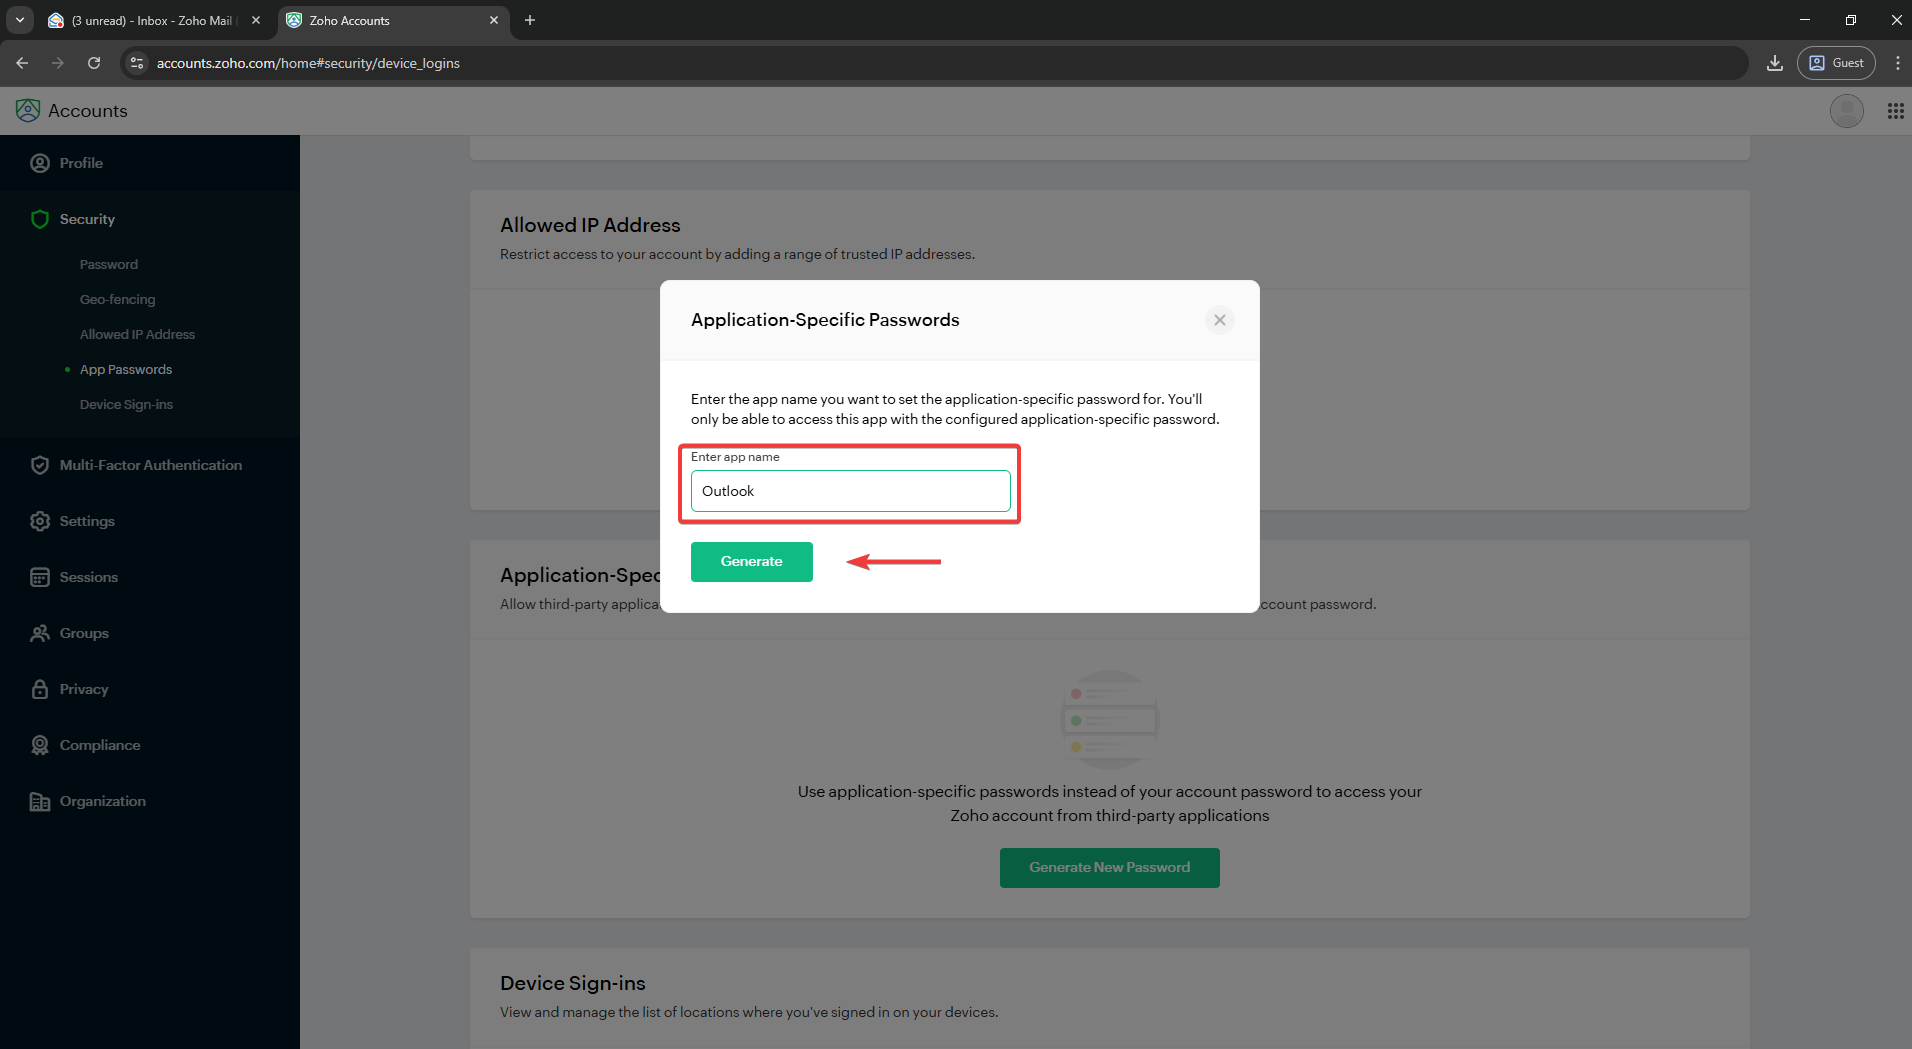Viewport: 1912px width, 1049px height.
Task: Open the Privacy section
Action: coord(83,689)
